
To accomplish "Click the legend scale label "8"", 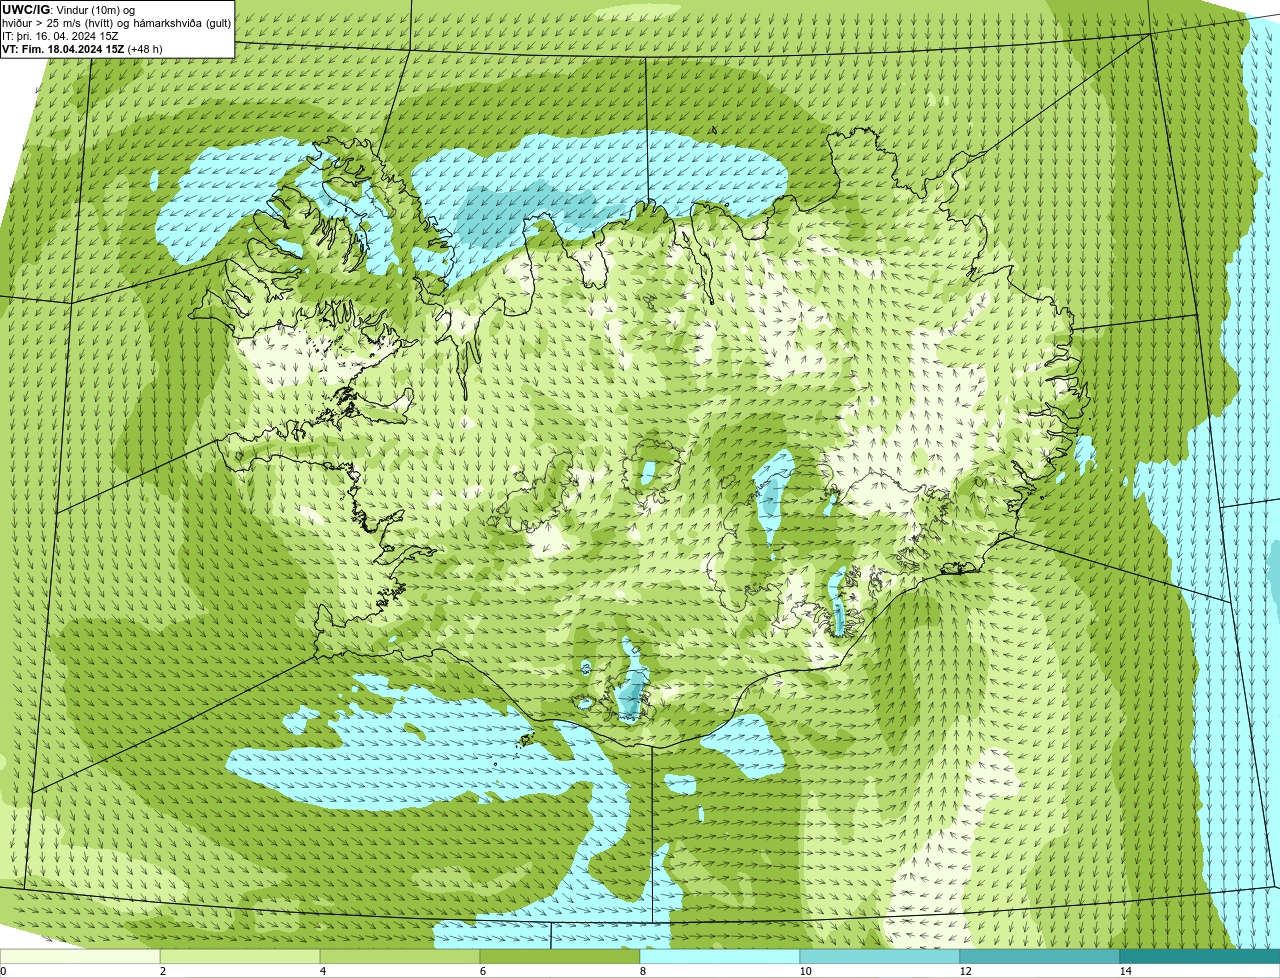I will [642, 971].
